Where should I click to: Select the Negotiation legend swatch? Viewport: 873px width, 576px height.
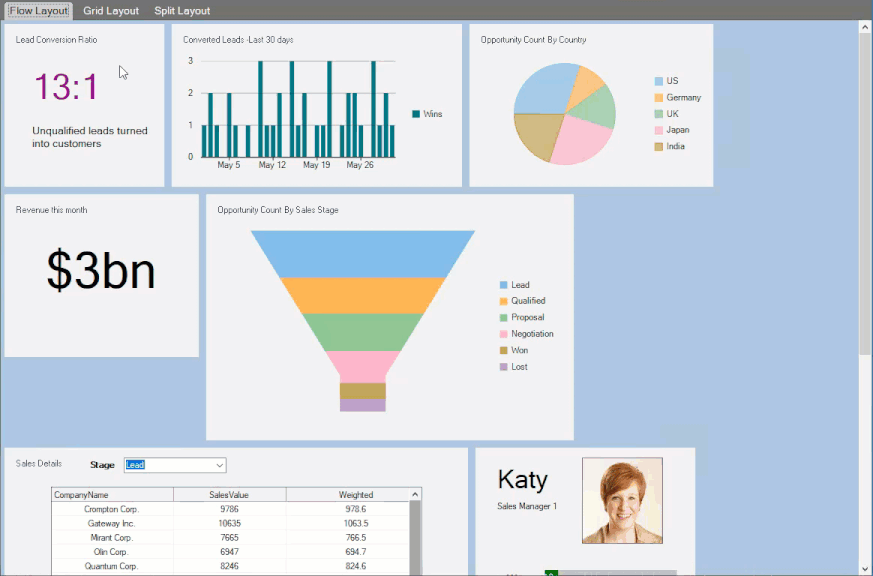pyautogui.click(x=503, y=334)
